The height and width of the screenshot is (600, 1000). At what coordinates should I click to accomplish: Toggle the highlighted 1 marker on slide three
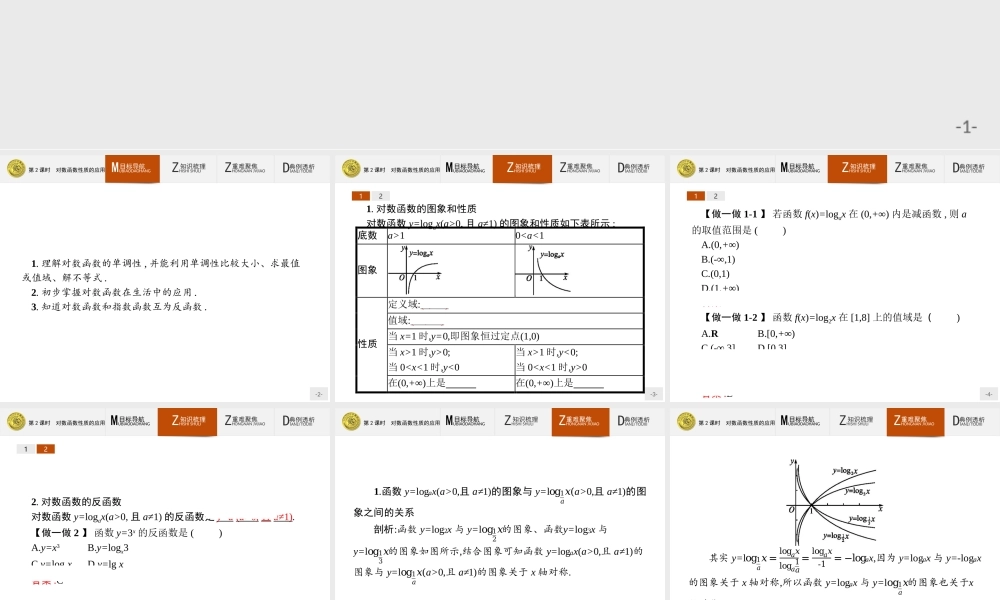click(x=695, y=196)
